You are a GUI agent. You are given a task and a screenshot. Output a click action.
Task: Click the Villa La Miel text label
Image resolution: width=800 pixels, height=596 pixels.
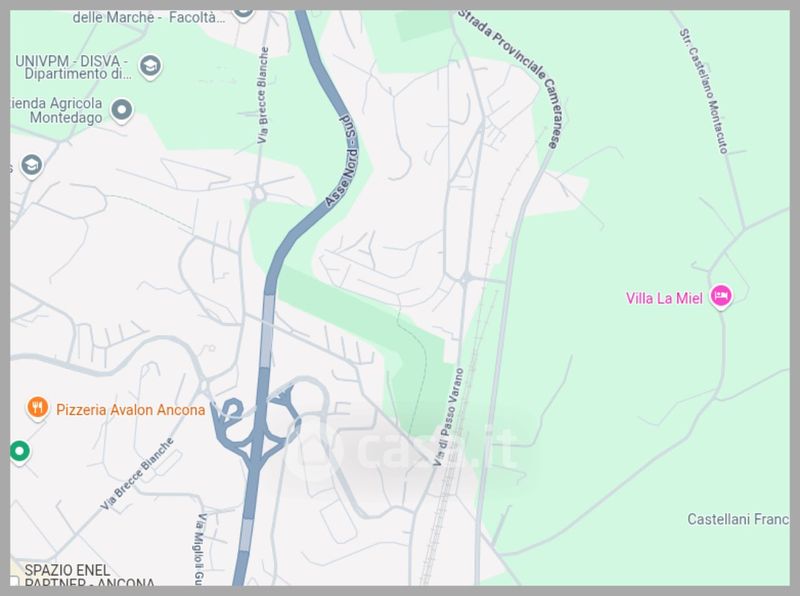tap(664, 298)
